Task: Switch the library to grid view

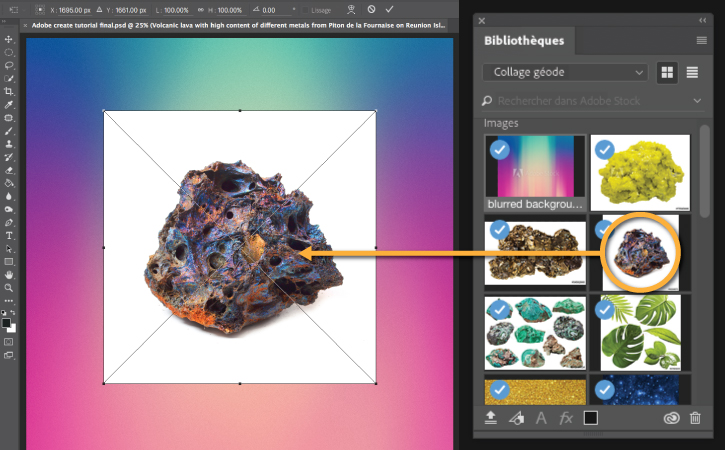Action: click(667, 73)
